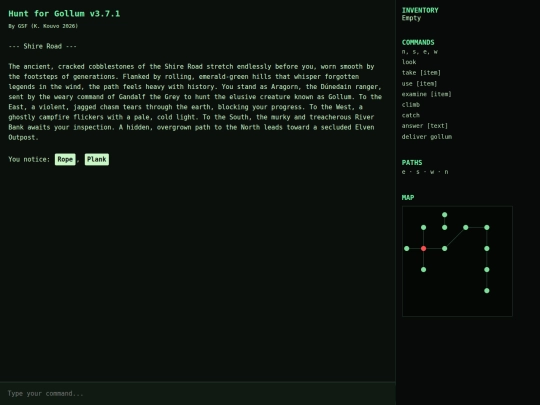Viewport: 540px width, 405px height.
Task: Click the 'deliver gollum' command text
Action: 427,137
